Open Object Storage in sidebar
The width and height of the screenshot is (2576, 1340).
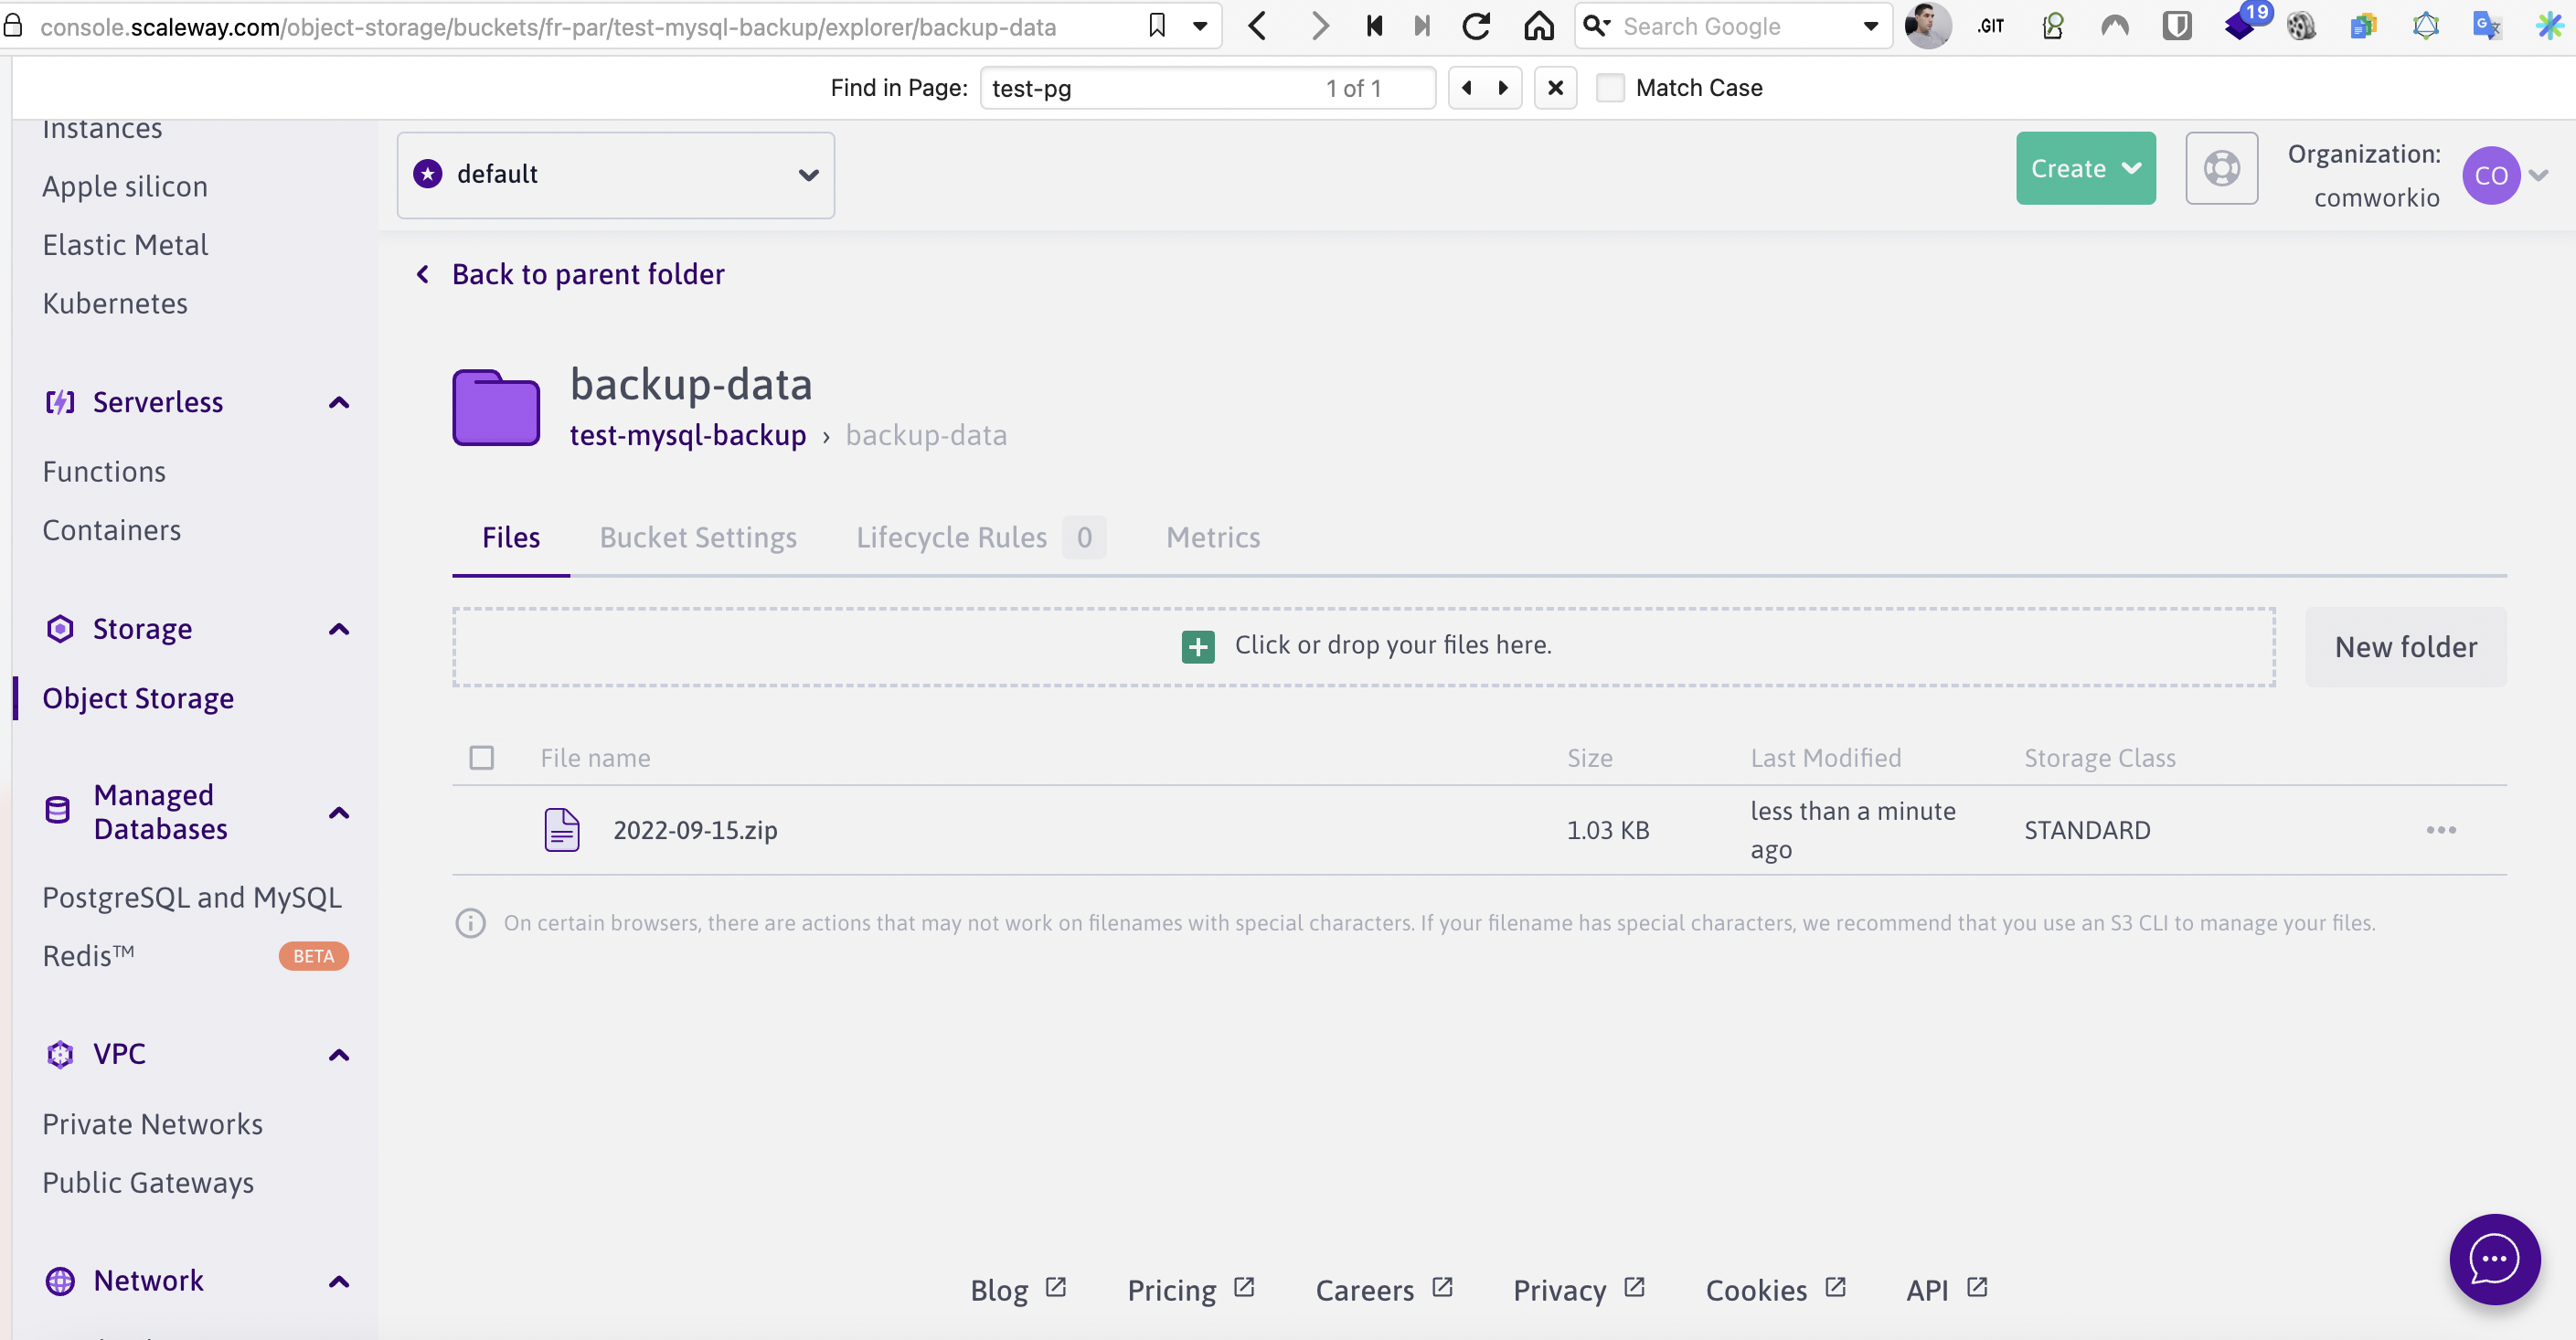pyautogui.click(x=138, y=698)
